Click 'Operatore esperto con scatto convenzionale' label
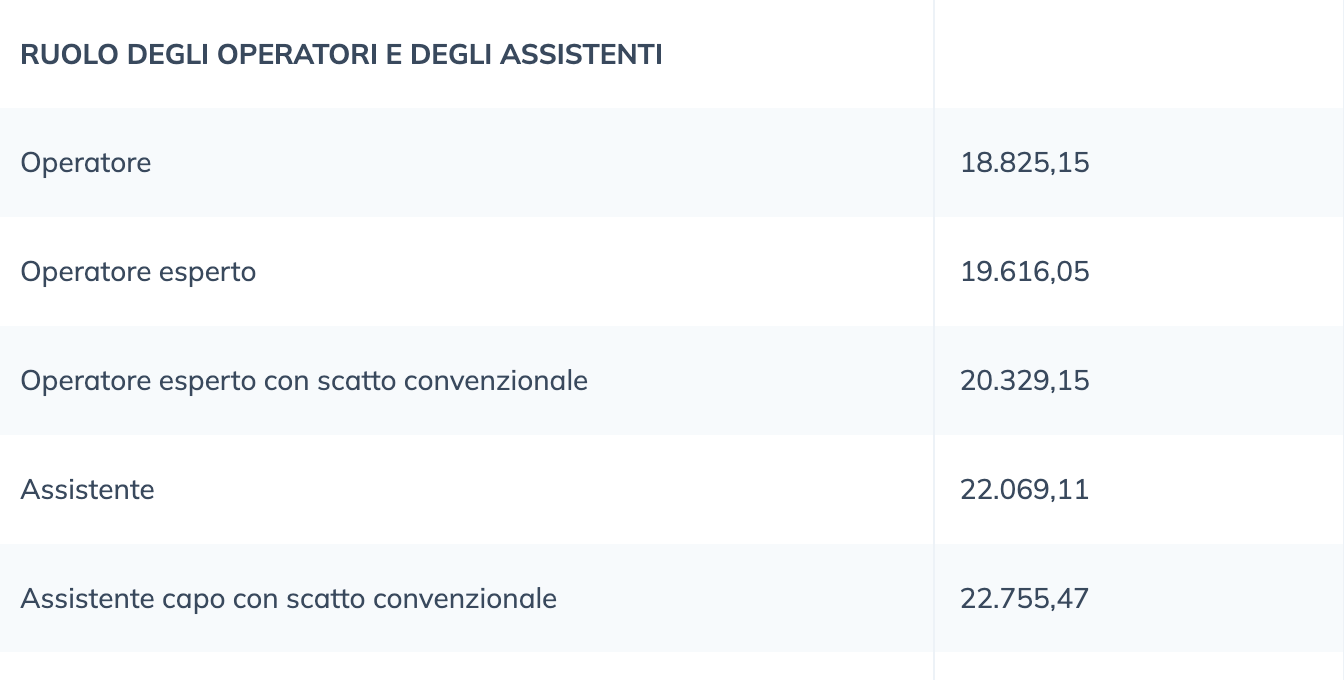The image size is (1344, 680). pos(304,381)
